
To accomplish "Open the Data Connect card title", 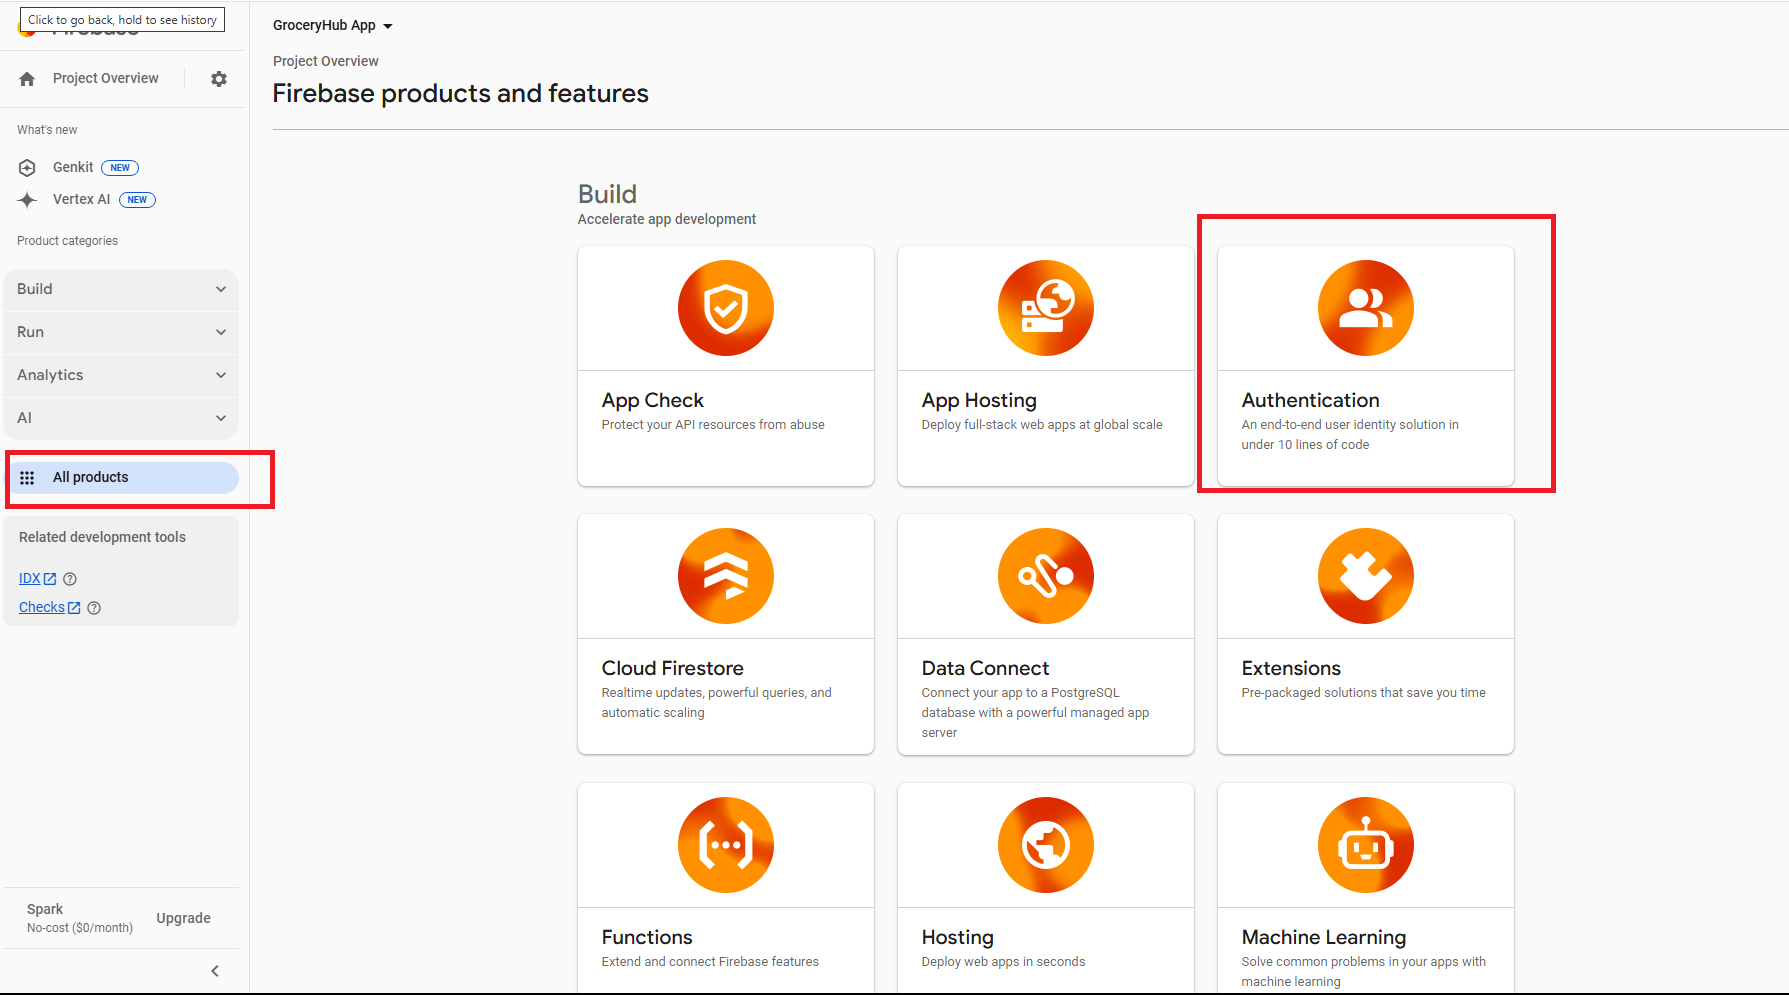I will [985, 669].
